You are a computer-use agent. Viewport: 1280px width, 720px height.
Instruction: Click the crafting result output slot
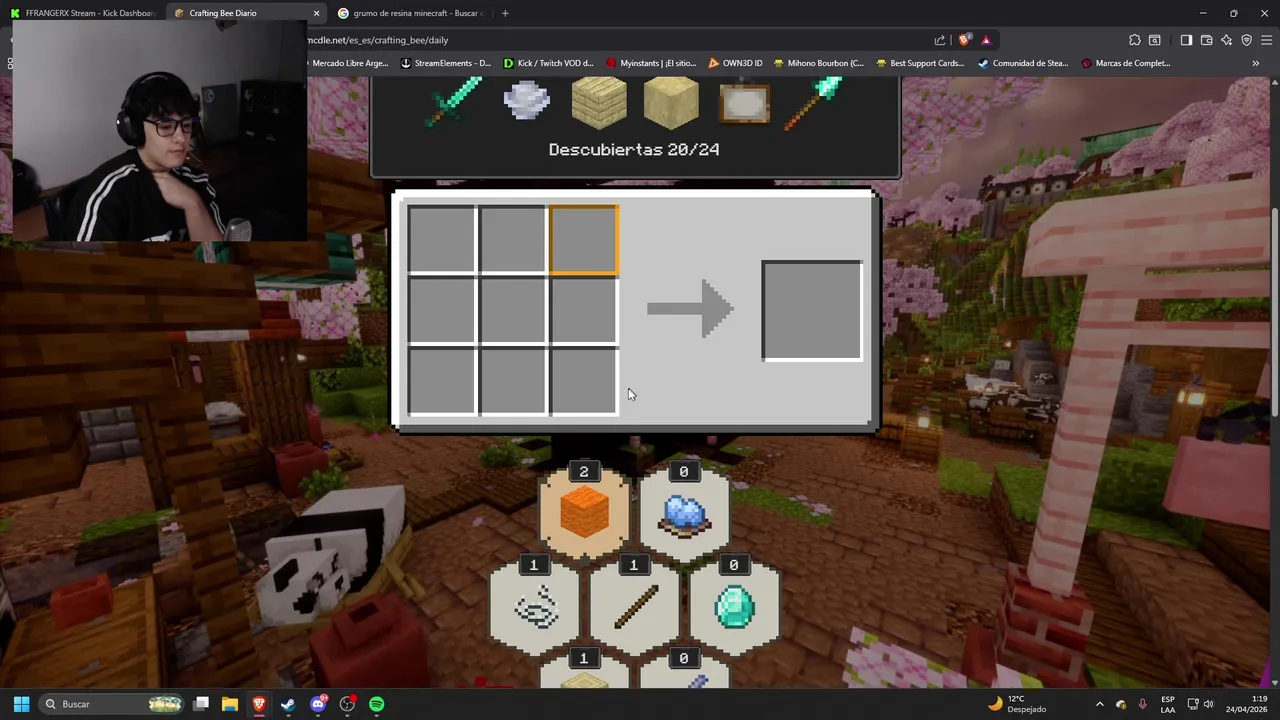click(x=811, y=310)
